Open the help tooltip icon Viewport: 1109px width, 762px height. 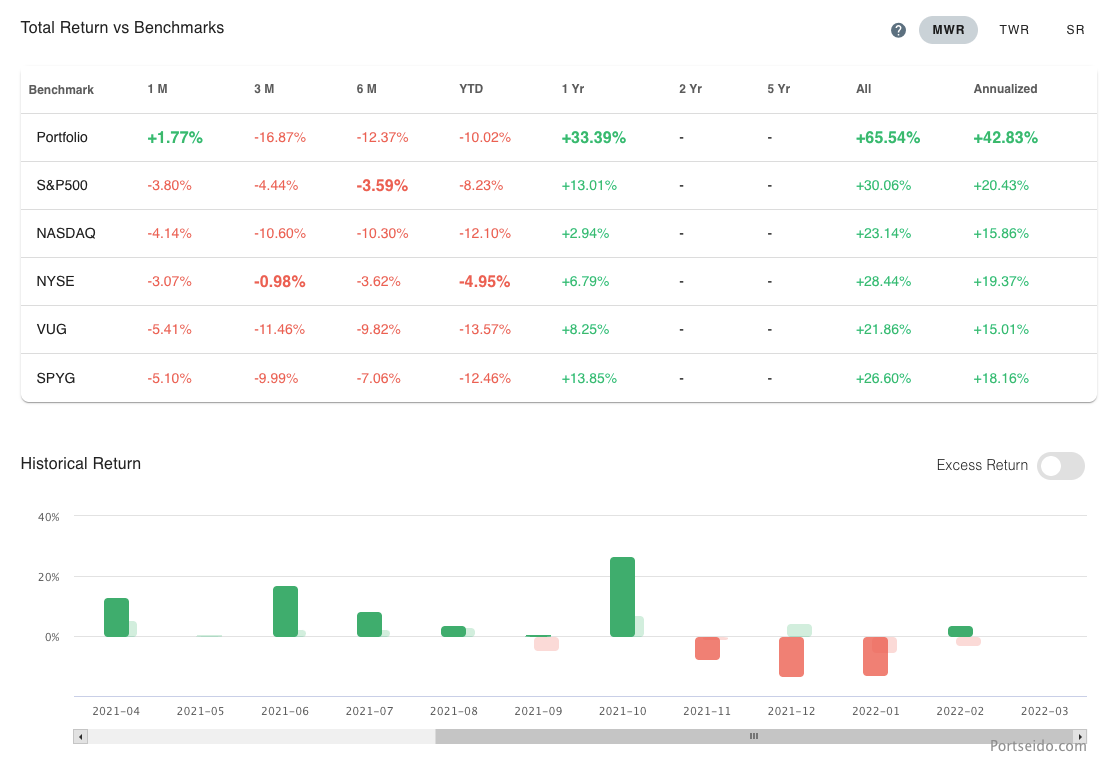898,30
